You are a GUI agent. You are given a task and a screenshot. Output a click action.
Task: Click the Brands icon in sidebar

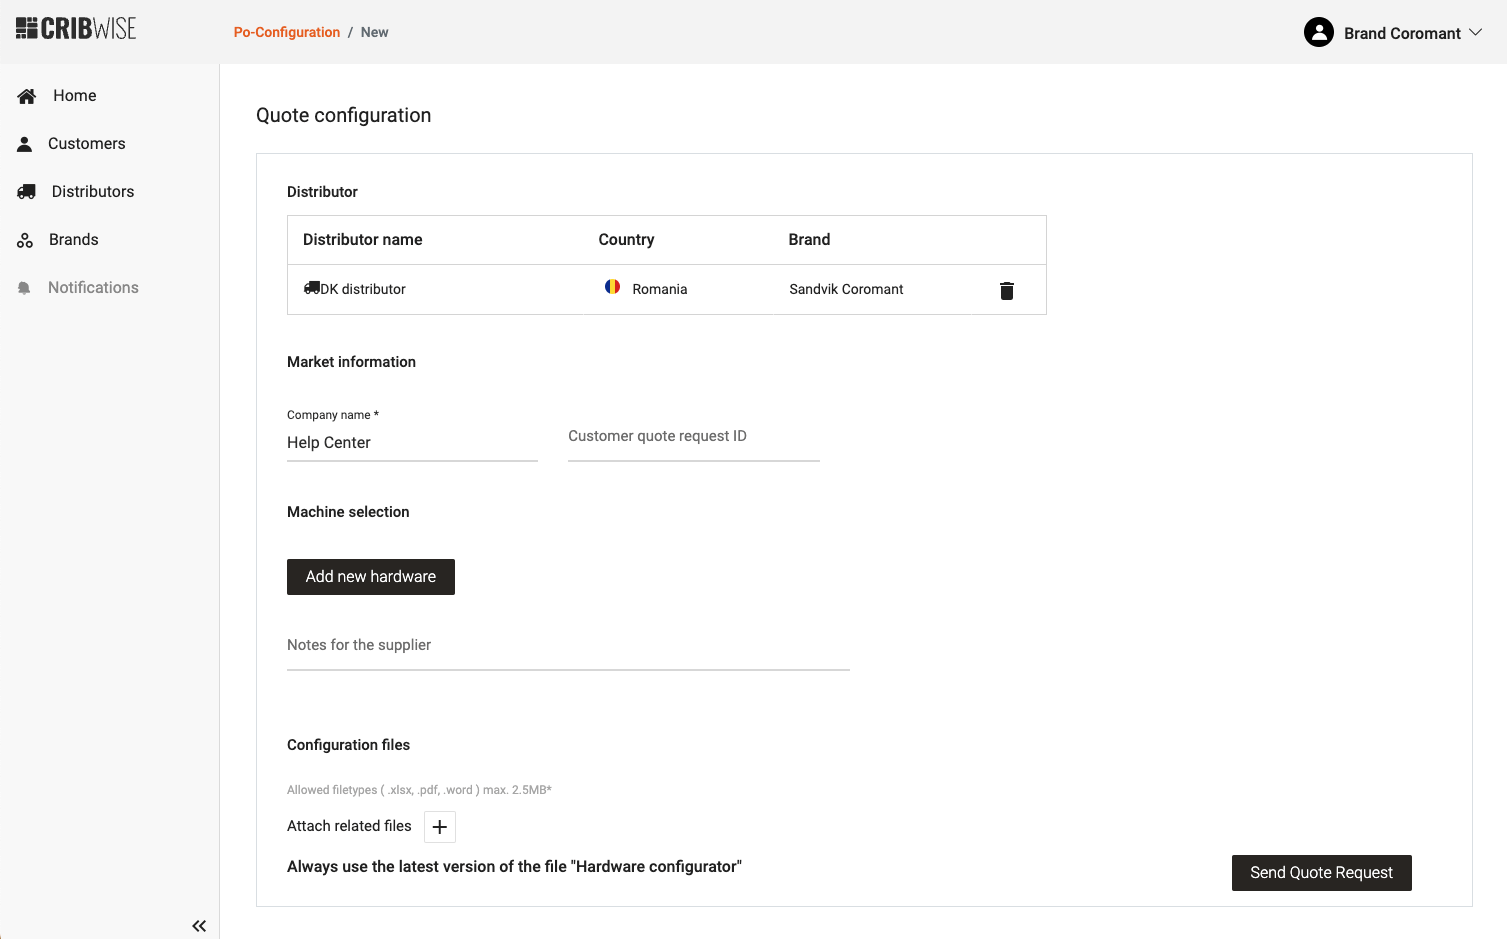pos(25,240)
